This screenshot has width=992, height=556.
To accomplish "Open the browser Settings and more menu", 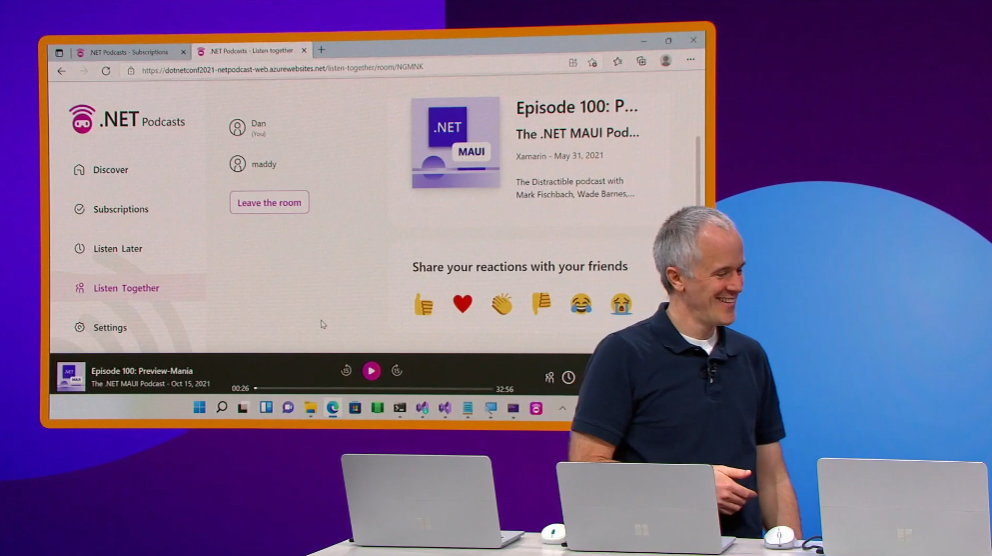I will pyautogui.click(x=691, y=60).
